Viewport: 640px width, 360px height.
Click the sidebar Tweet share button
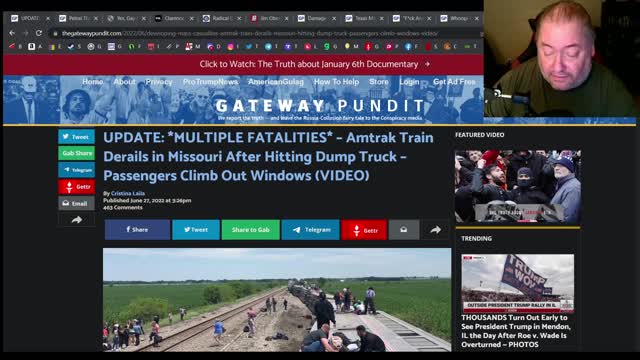[x=76, y=137]
